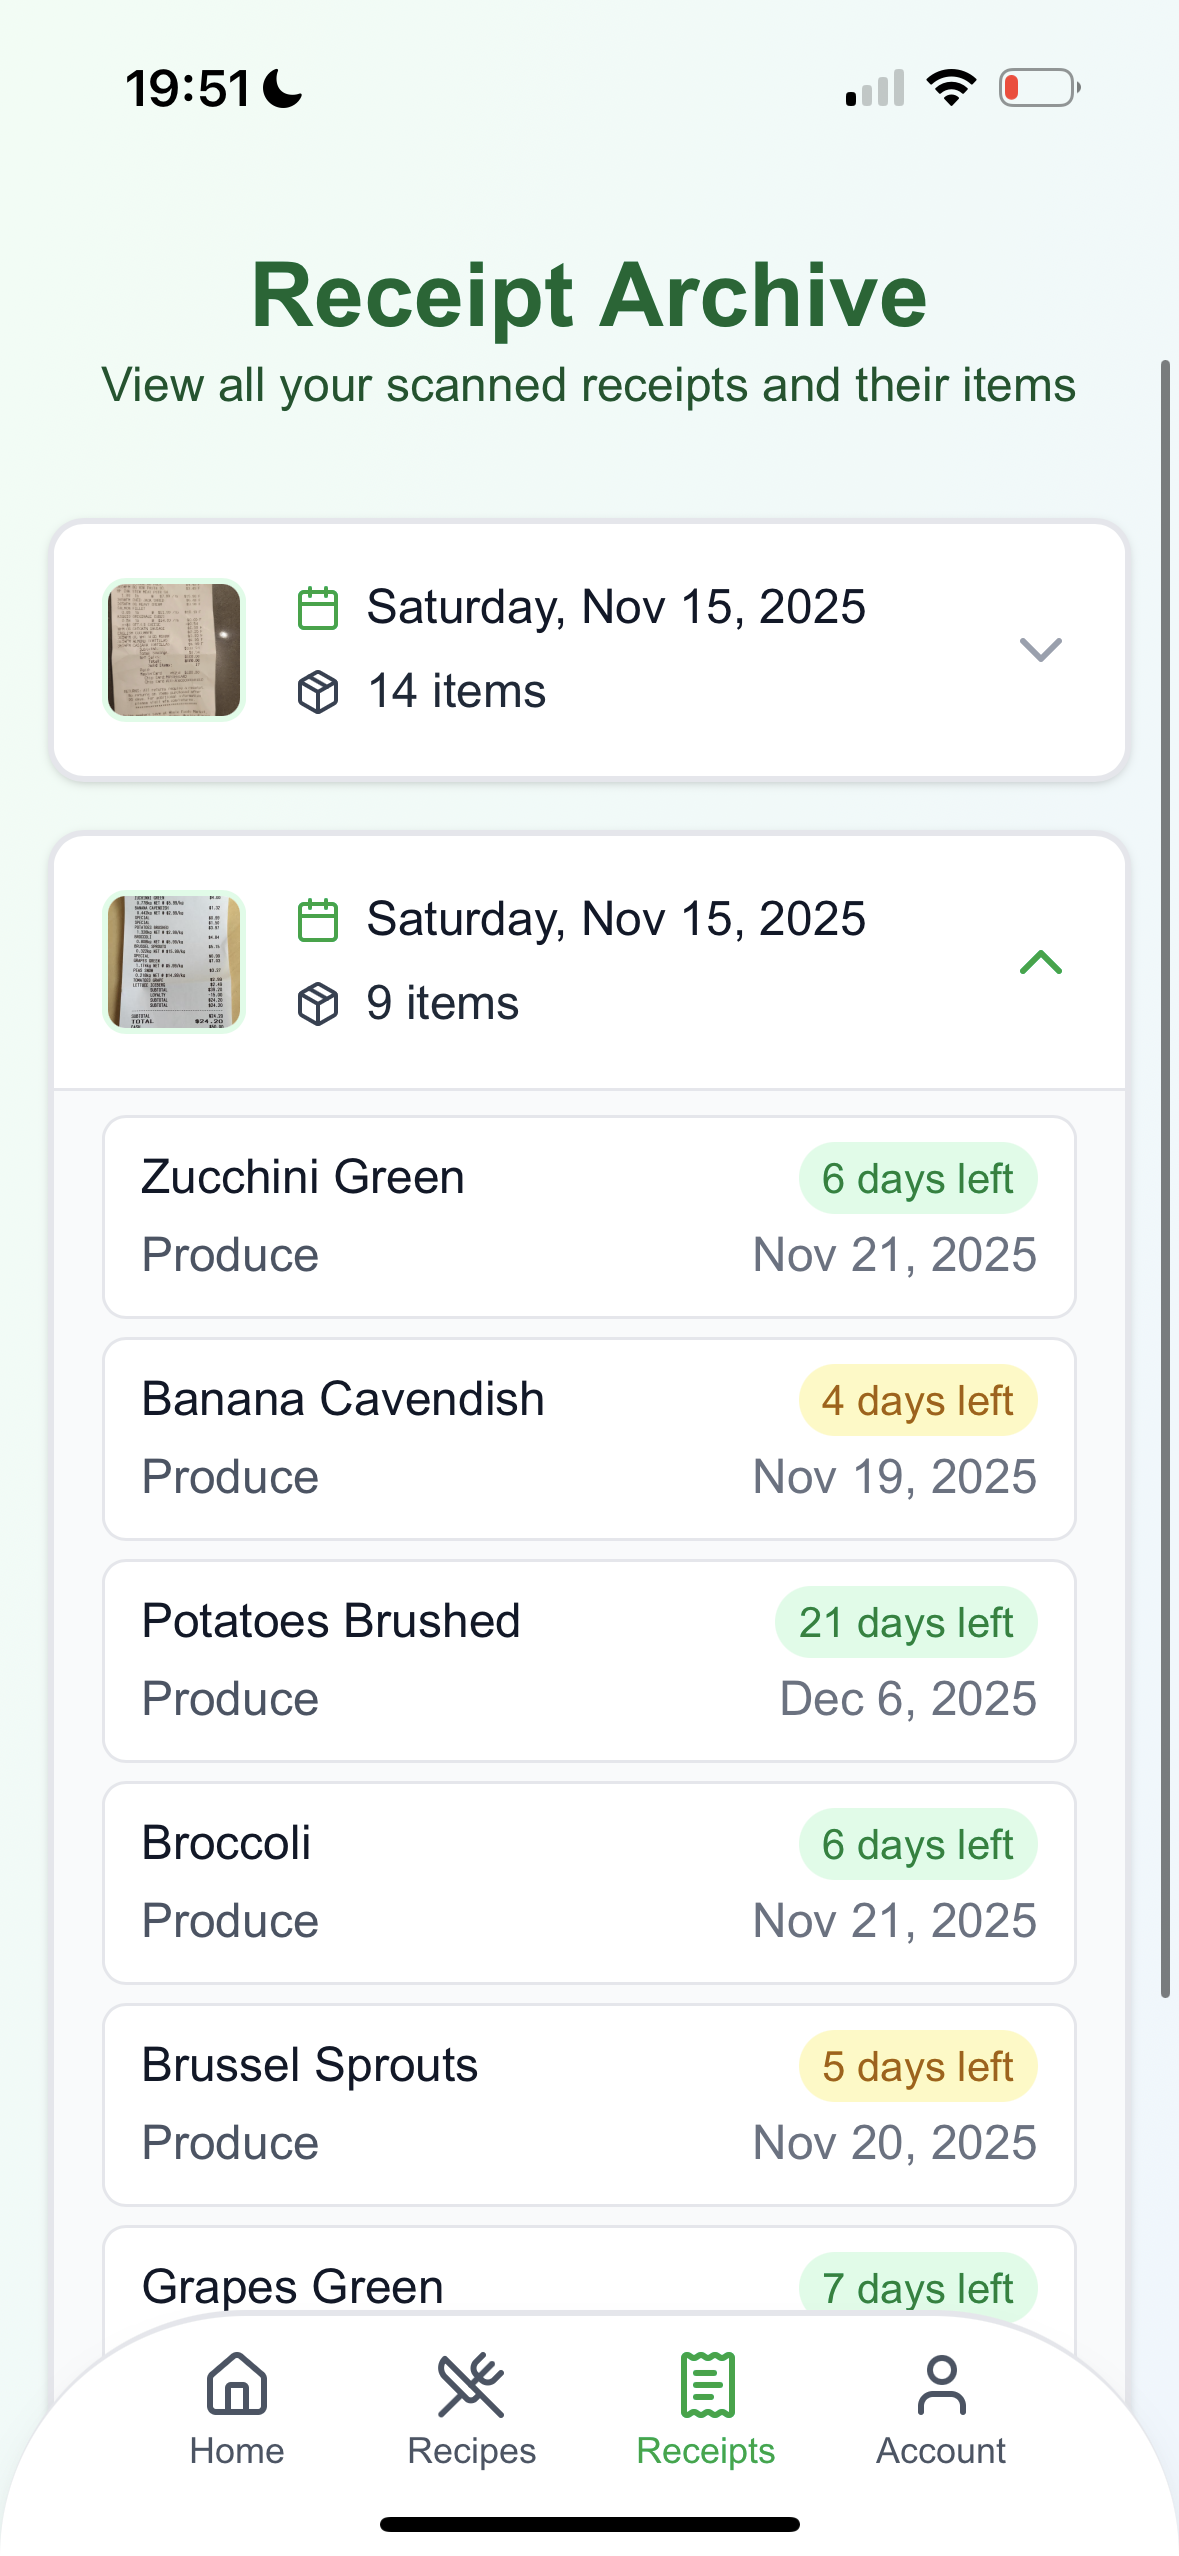Open the Potatoes Brushed item card
Screen dimensions: 1179x2556
click(x=589, y=1661)
